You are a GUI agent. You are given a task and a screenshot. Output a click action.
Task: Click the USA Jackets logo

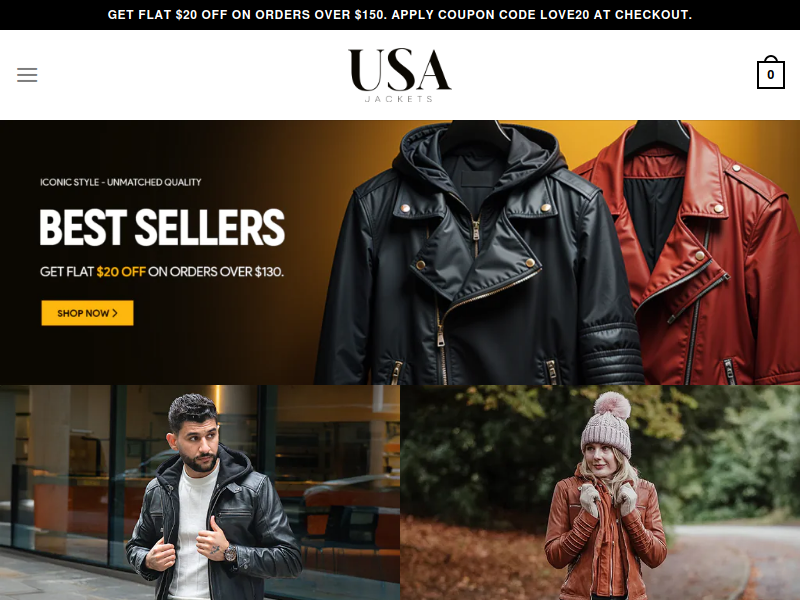pyautogui.click(x=399, y=75)
